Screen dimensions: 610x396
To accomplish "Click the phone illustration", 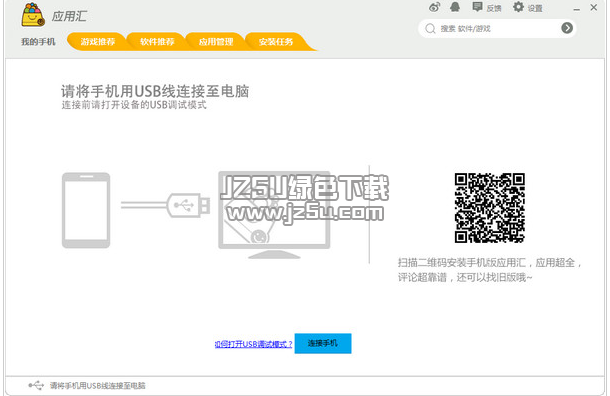I will 86,210.
